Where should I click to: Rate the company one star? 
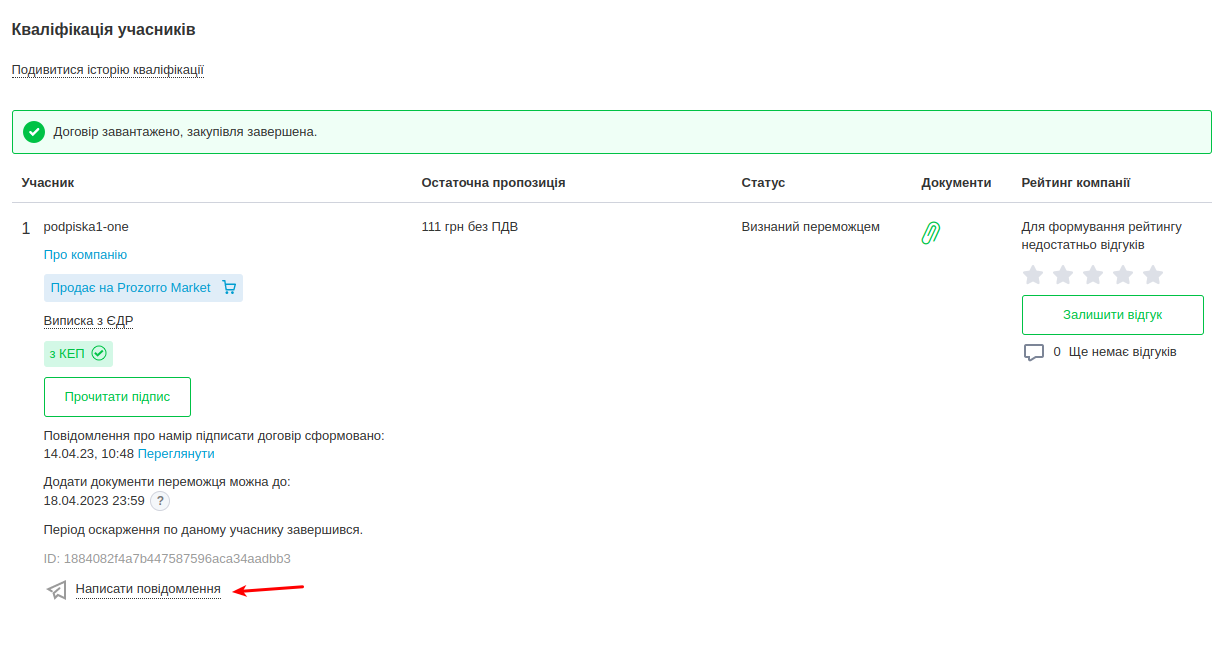click(x=1033, y=275)
